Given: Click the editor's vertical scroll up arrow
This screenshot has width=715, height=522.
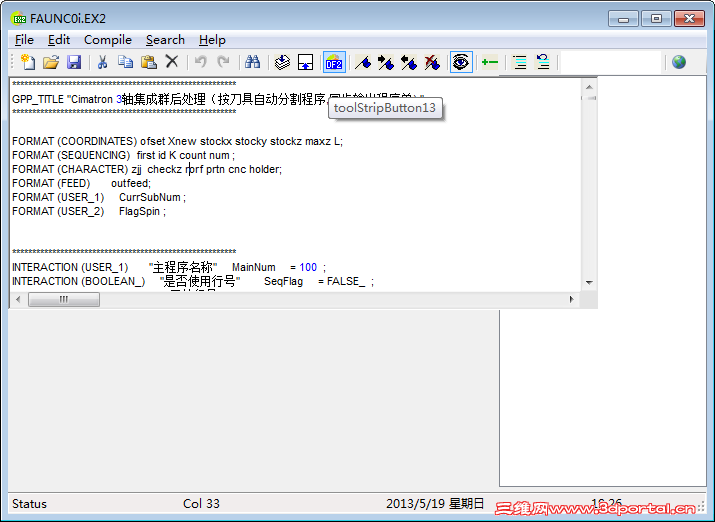Looking at the screenshot, I should (x=589, y=87).
